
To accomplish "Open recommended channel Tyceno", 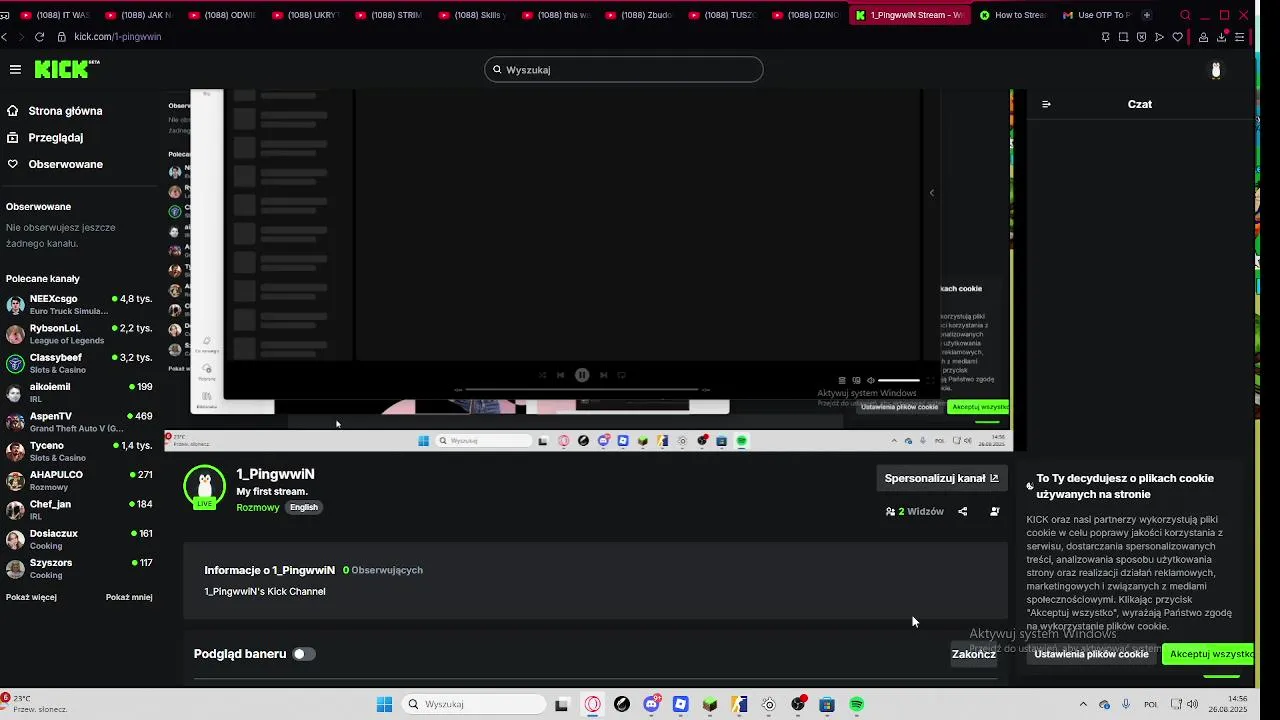I will (x=80, y=451).
